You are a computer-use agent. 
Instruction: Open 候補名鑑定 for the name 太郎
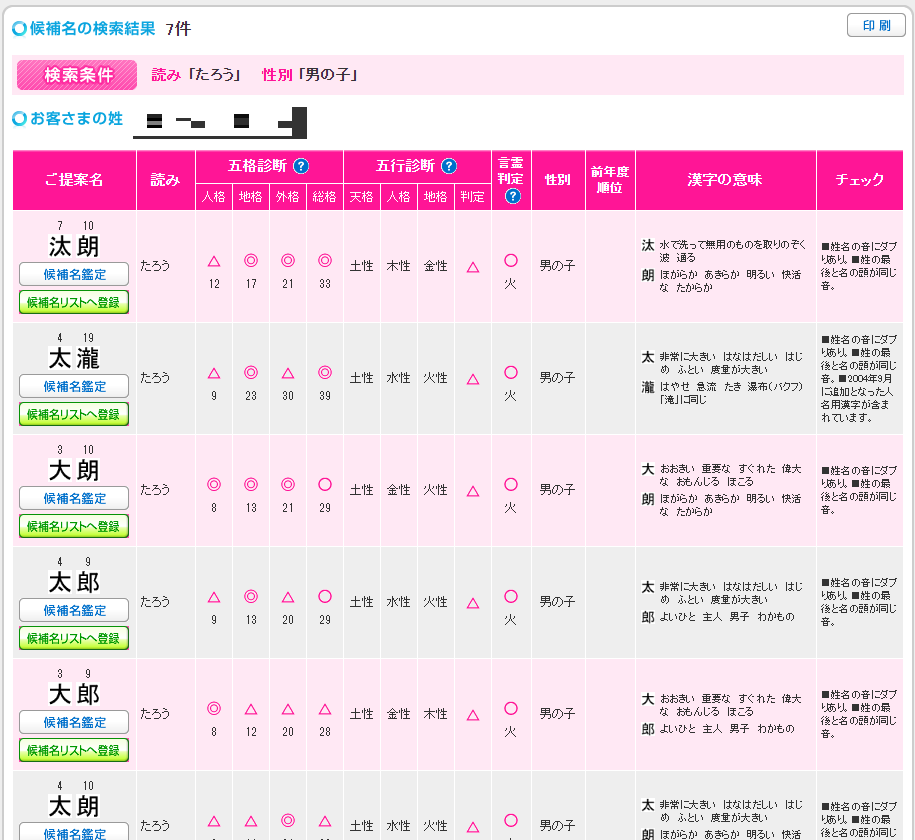(x=74, y=611)
